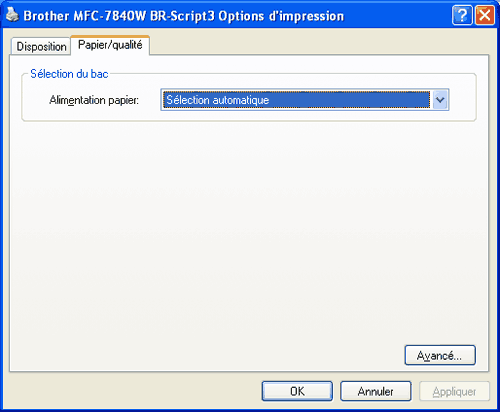Confirm settings with the OK button

click(297, 391)
